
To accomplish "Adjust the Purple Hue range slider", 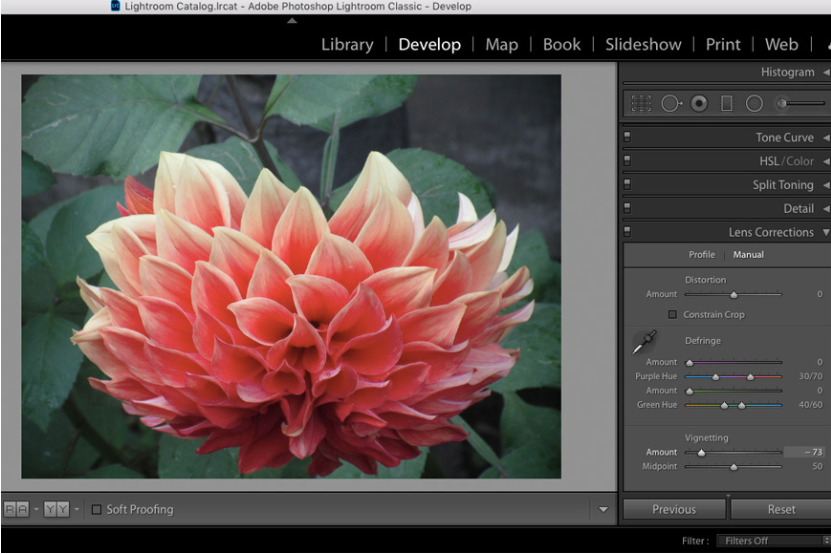I will [733, 376].
